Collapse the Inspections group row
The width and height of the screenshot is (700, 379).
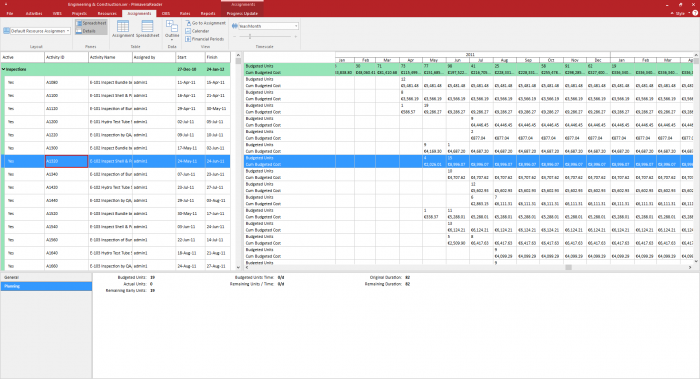pos(4,69)
